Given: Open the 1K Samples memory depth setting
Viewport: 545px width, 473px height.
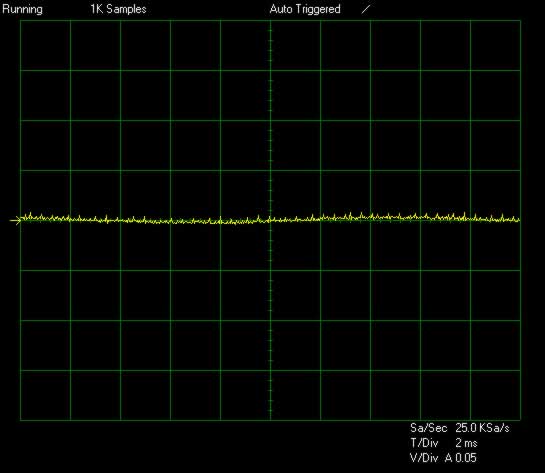Looking at the screenshot, I should 118,9.
